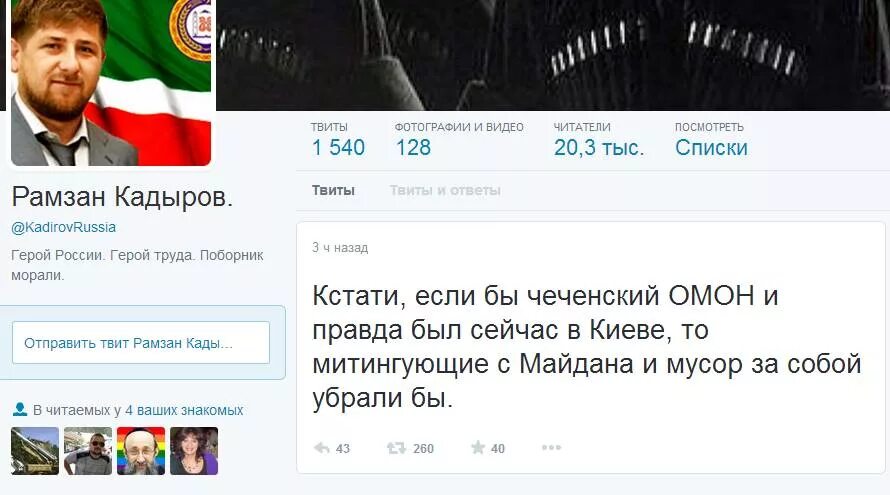Retweet using the retweet arrows icon
This screenshot has height=495, width=890.
(396, 448)
